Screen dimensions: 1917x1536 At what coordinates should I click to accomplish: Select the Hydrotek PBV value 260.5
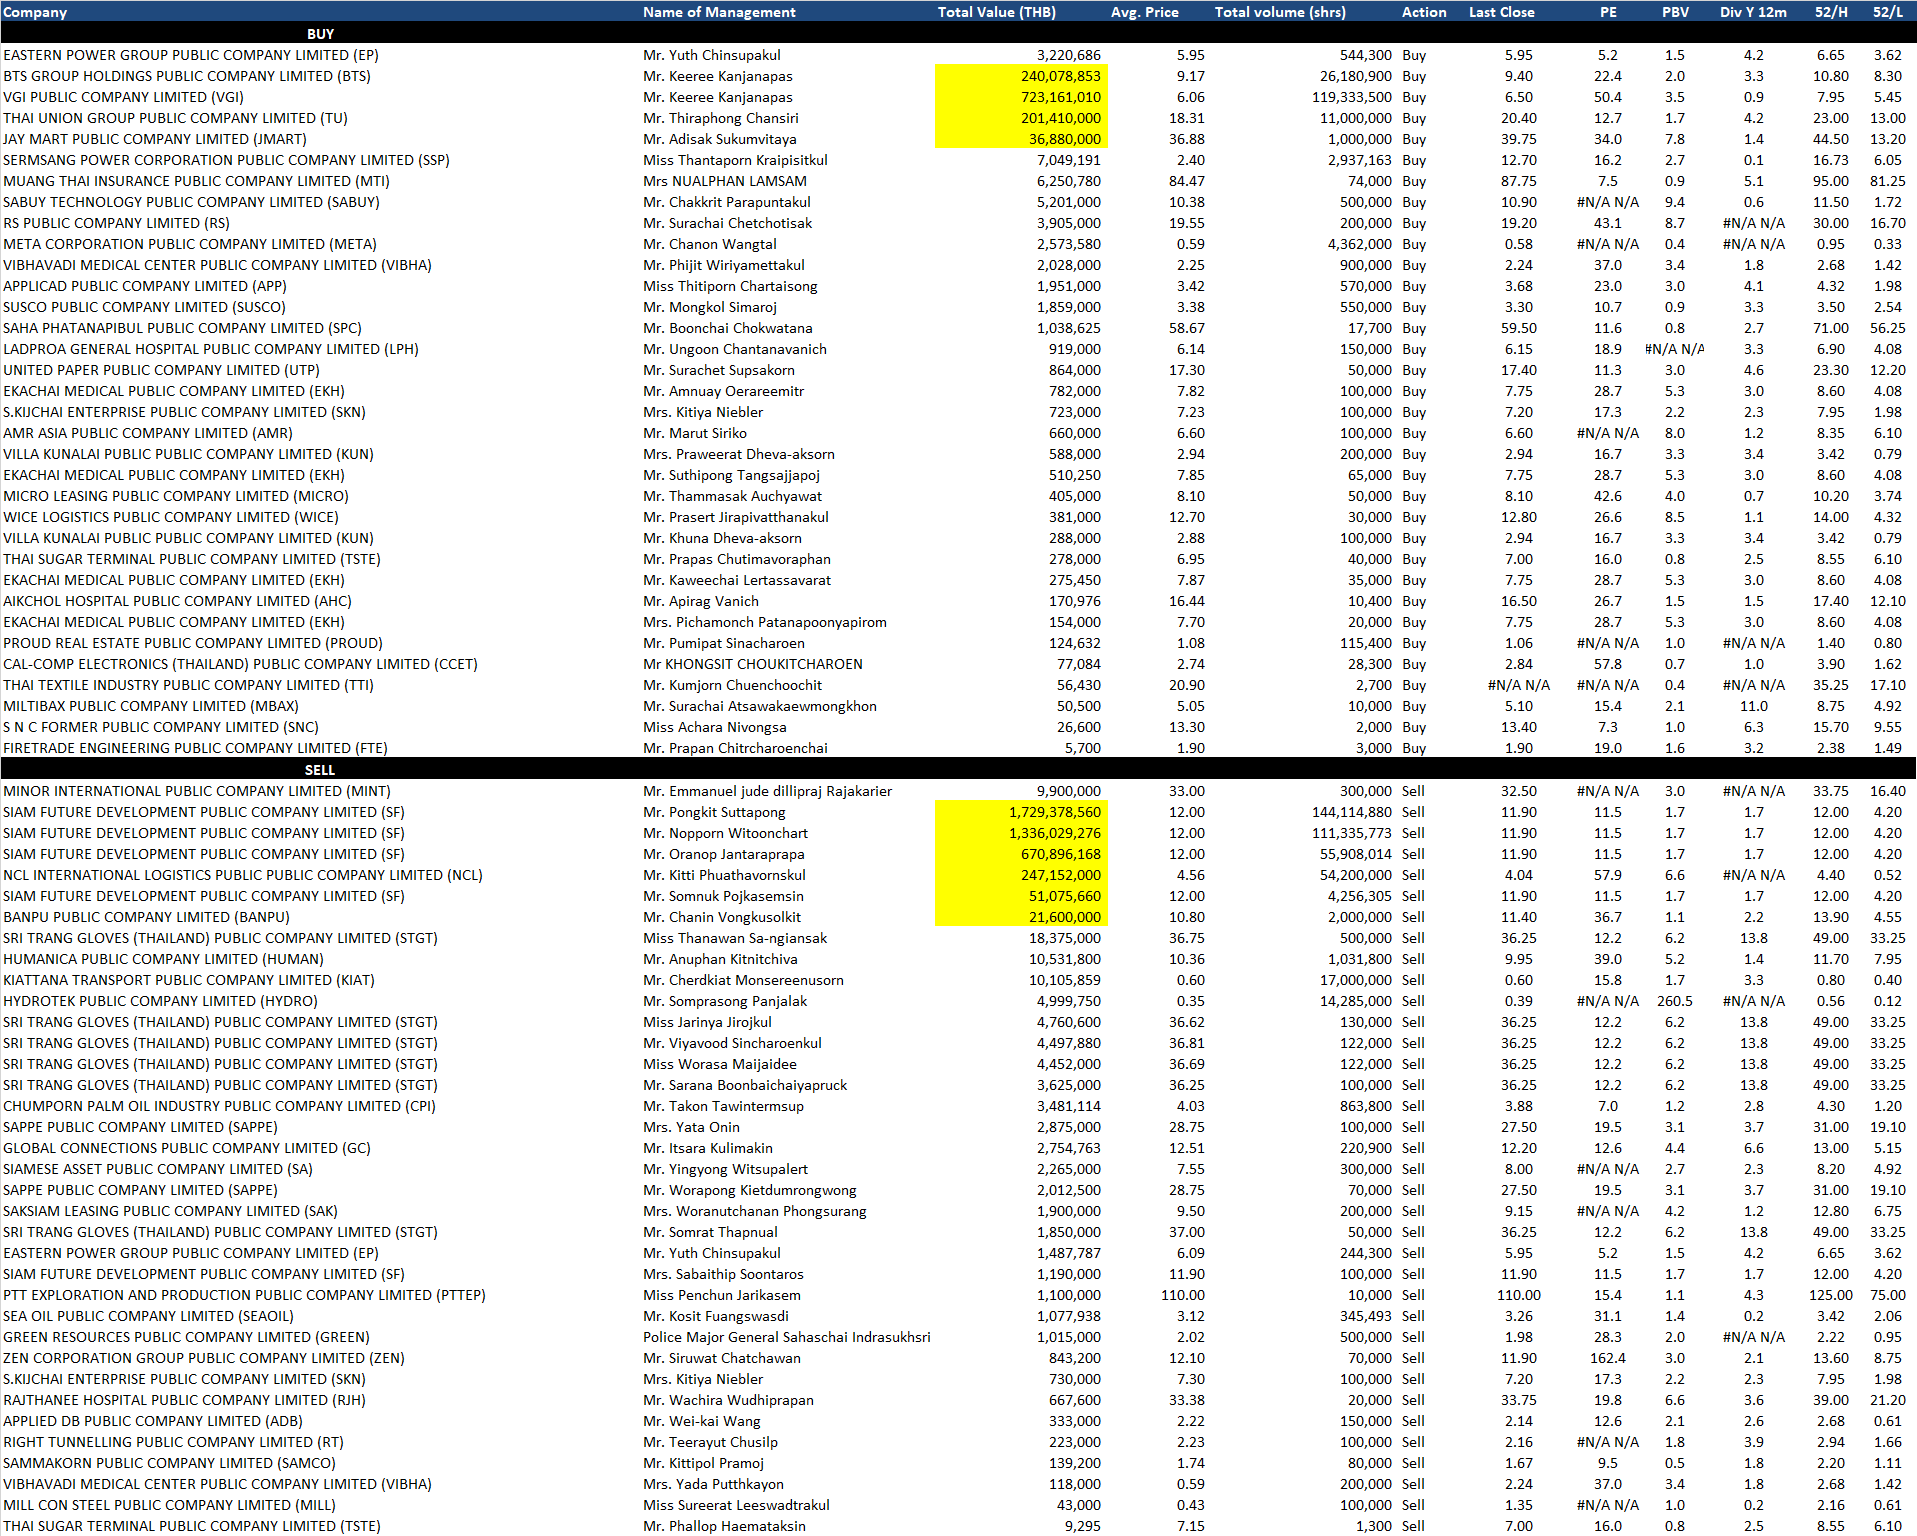point(1674,1001)
